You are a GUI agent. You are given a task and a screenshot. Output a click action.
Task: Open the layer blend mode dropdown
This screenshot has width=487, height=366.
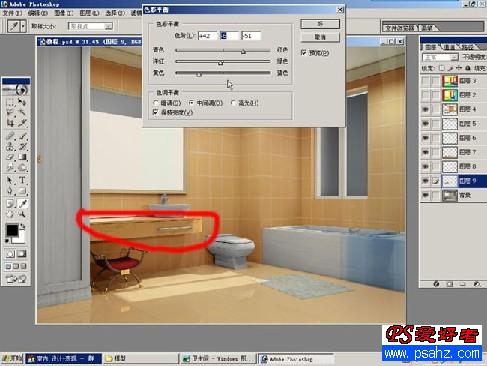(440, 57)
